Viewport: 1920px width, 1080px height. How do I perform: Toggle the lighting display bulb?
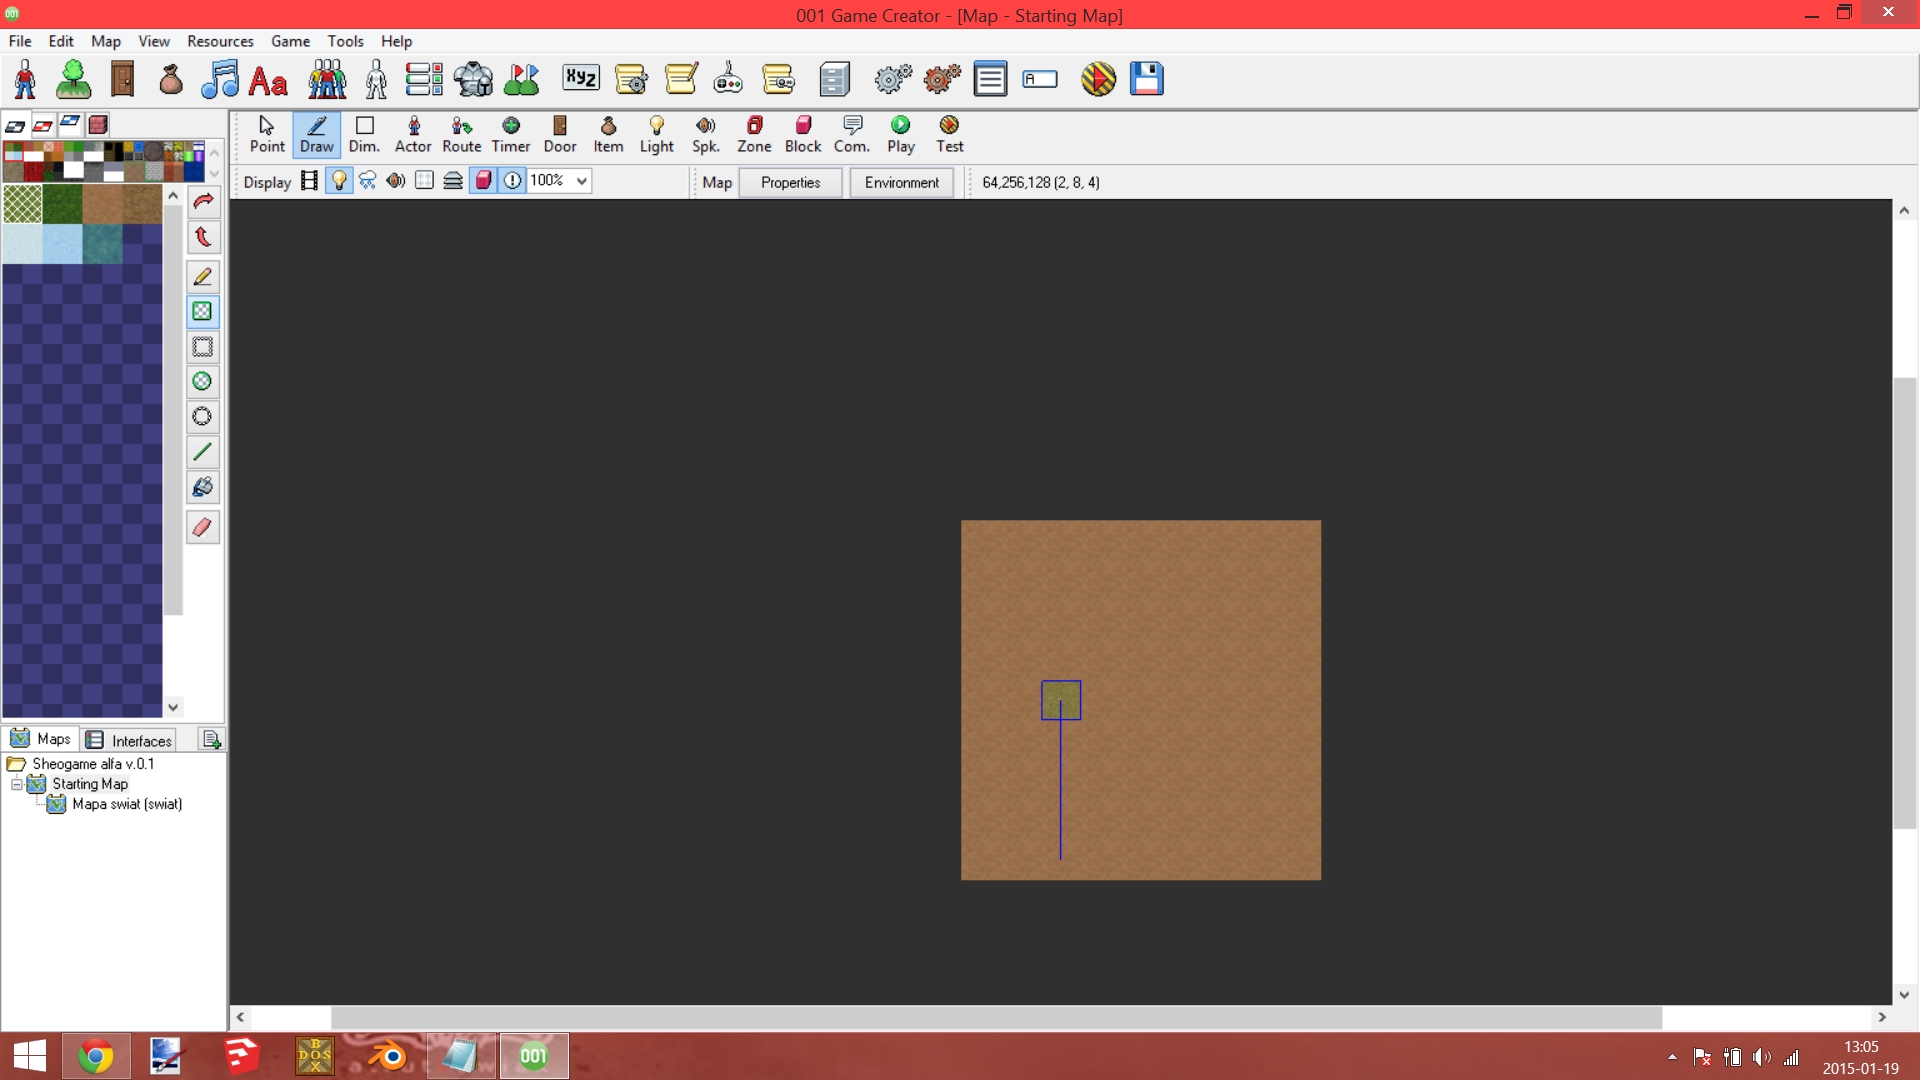[339, 181]
